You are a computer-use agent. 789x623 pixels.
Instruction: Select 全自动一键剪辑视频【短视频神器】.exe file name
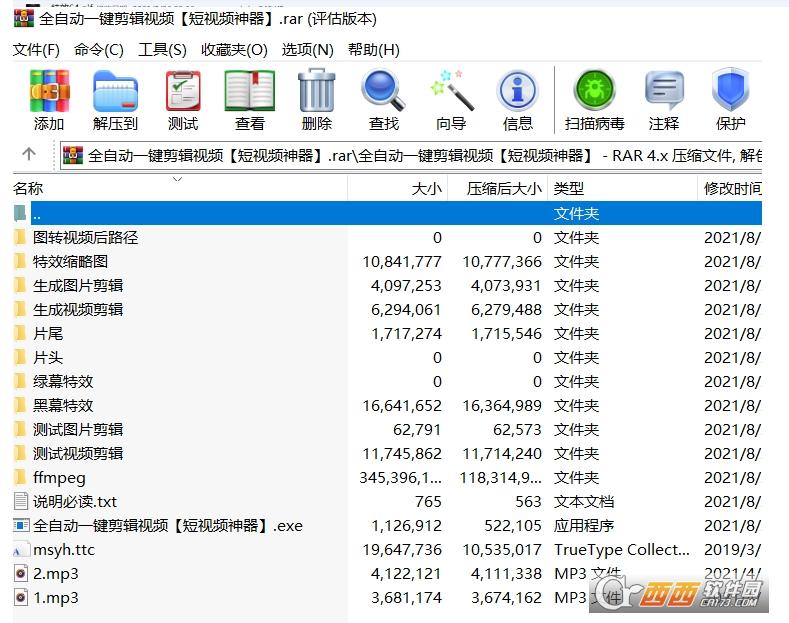168,526
